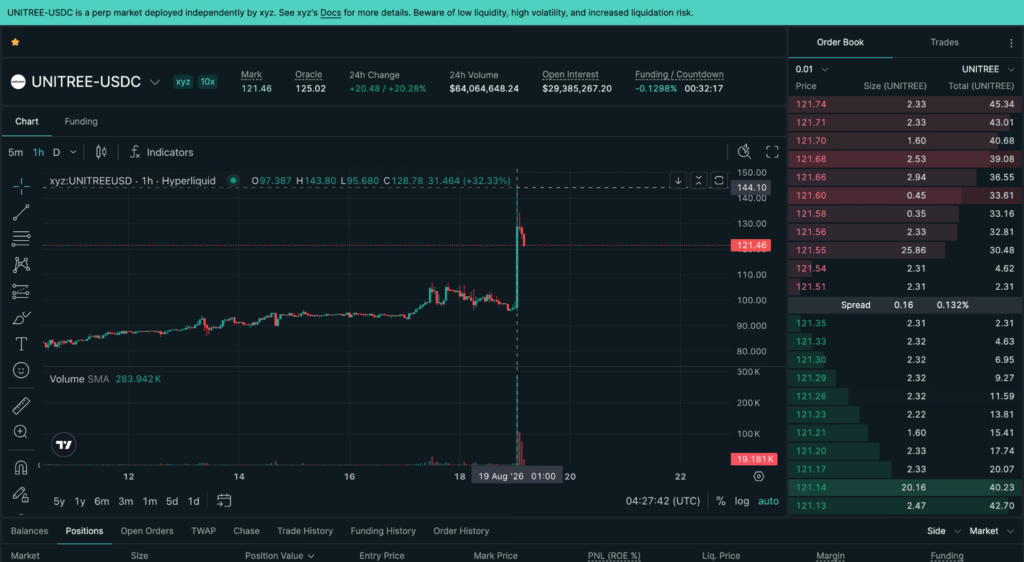This screenshot has width=1024, height=562.
Task: Open candlestick chart style selector
Action: pos(101,152)
